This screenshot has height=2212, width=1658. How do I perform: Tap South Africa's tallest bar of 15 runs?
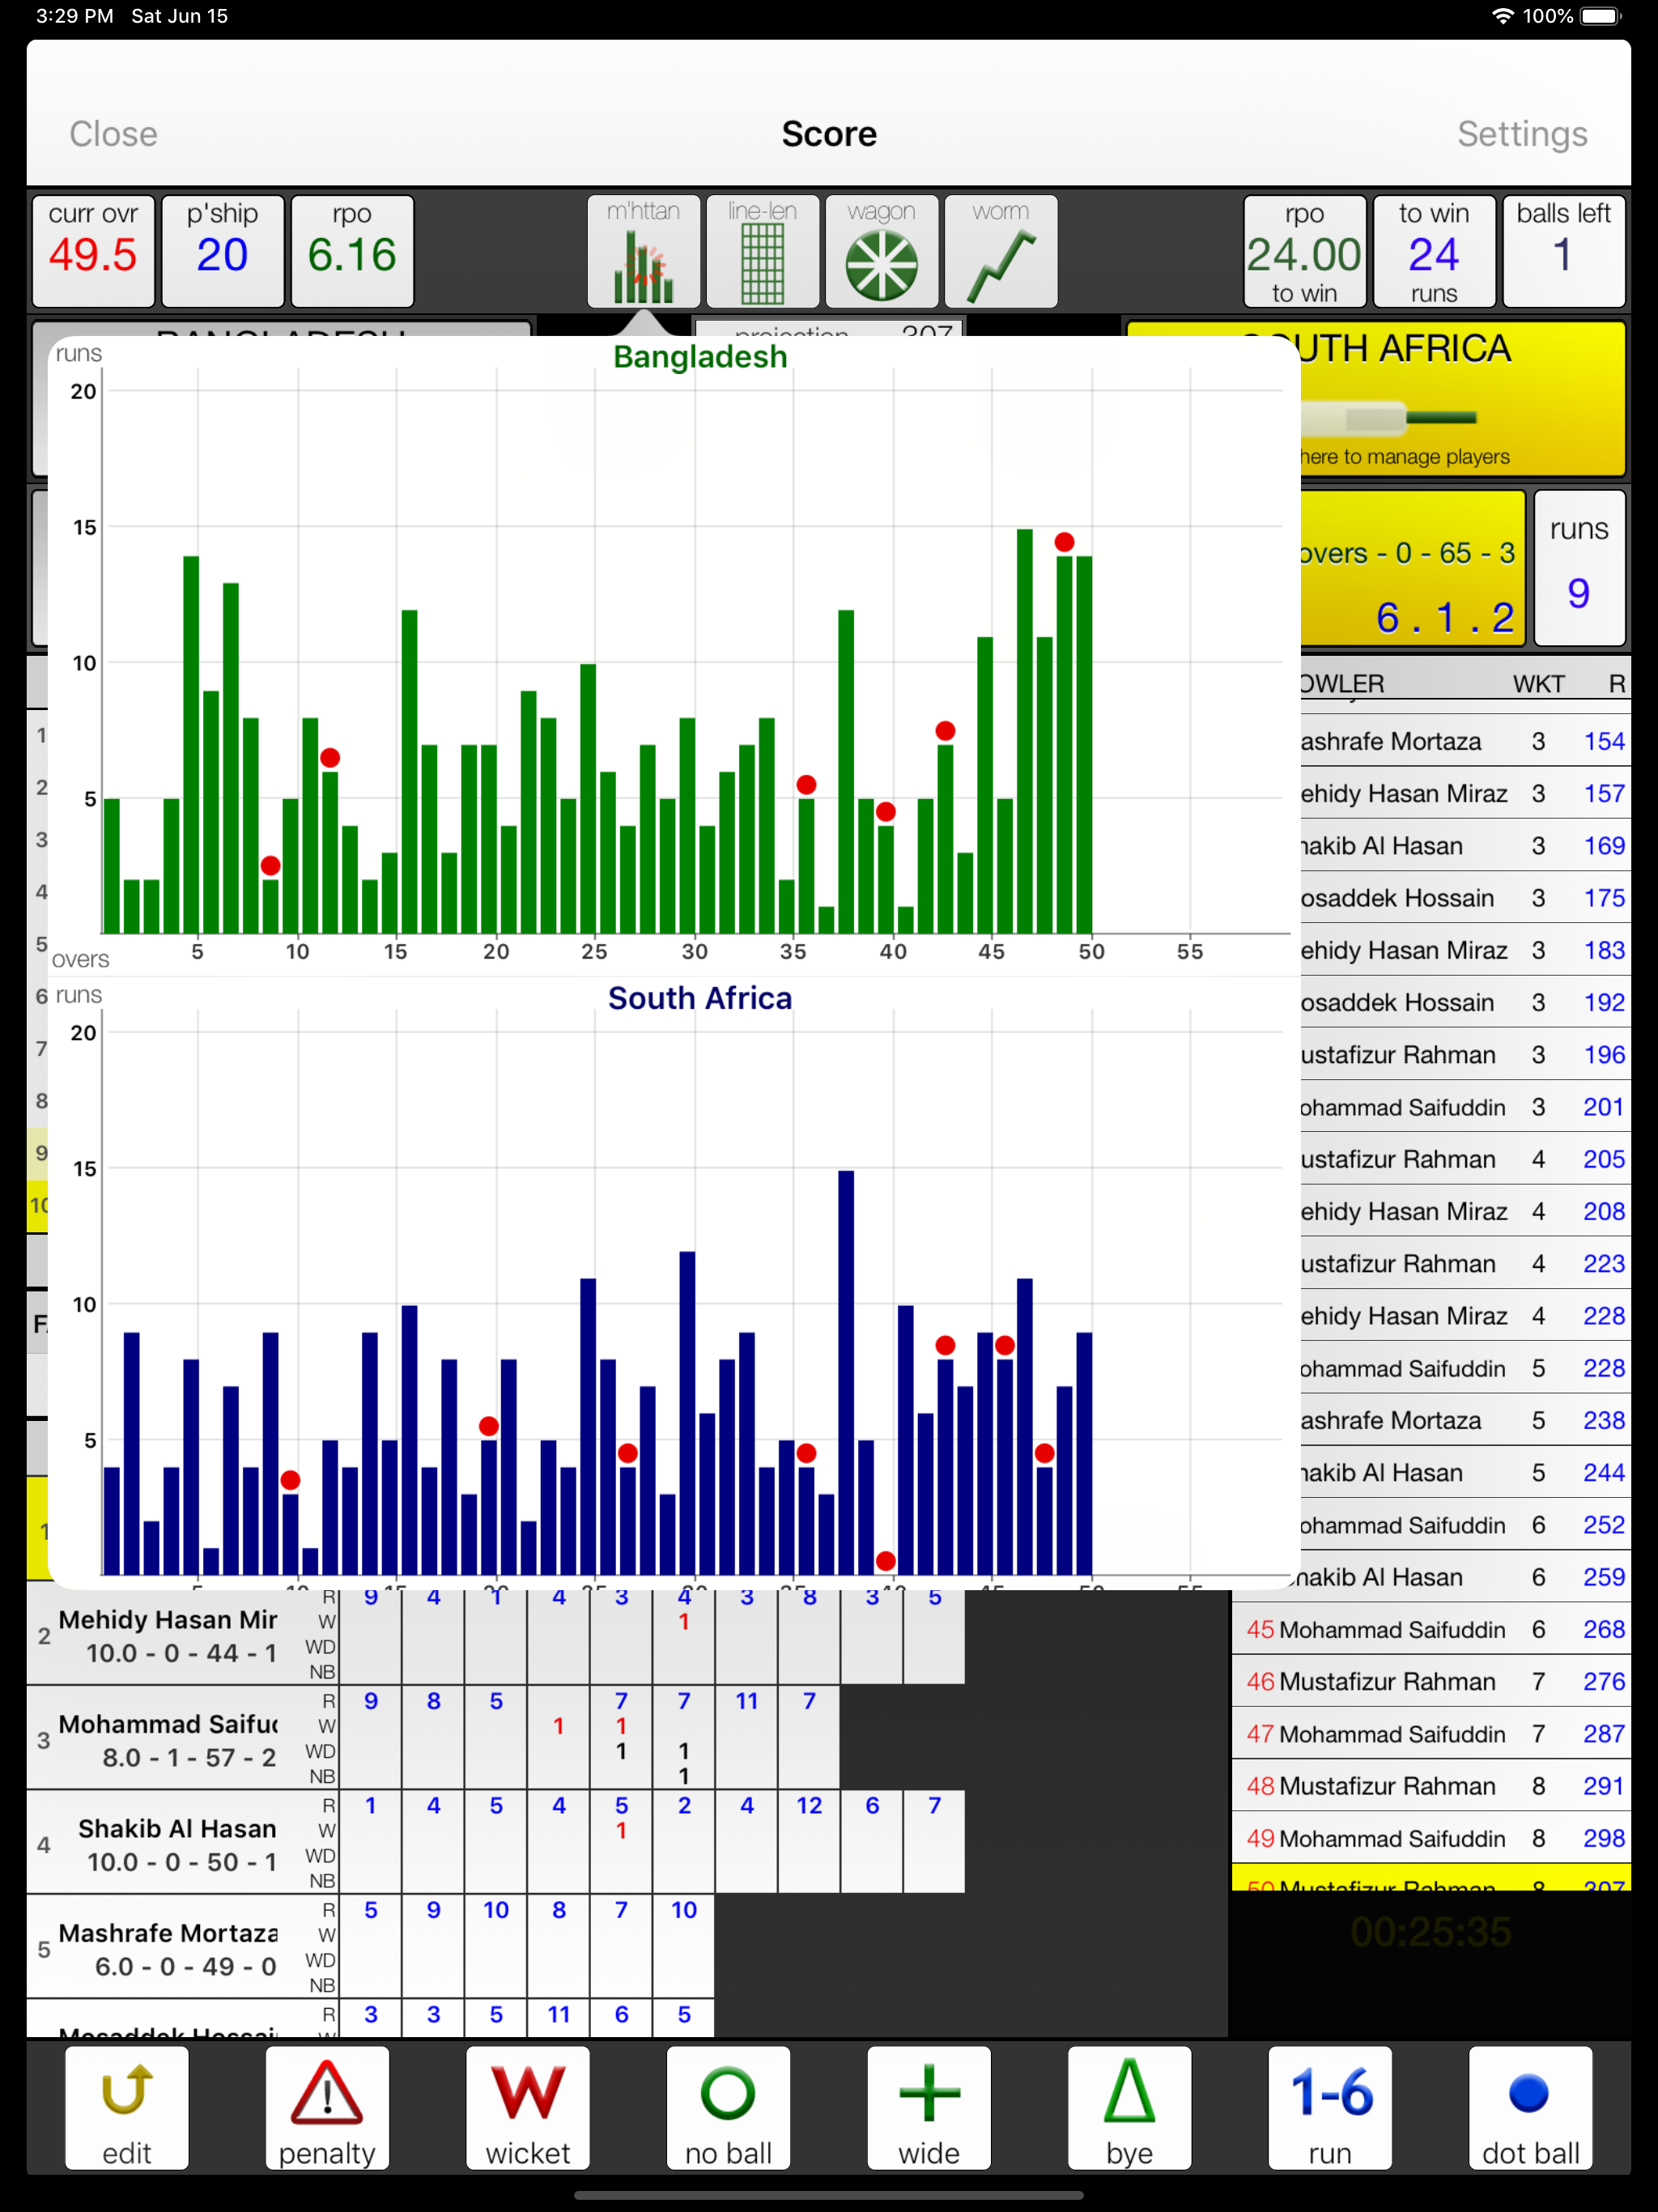[846, 1373]
